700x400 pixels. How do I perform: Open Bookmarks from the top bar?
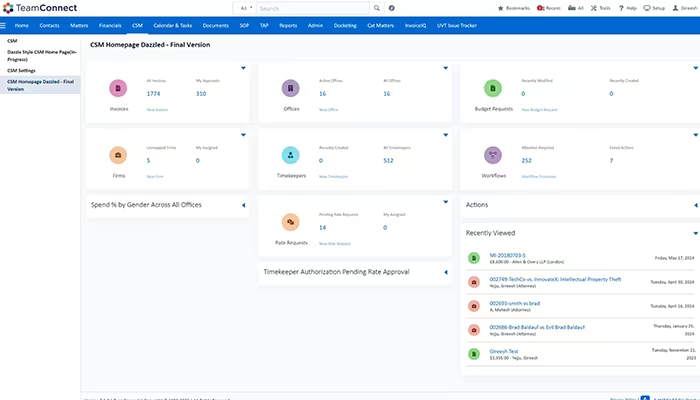(x=514, y=8)
